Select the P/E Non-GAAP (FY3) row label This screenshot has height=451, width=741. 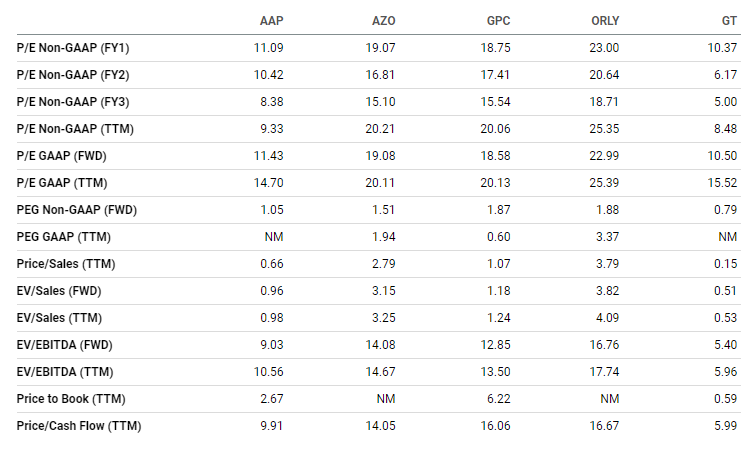73,102
